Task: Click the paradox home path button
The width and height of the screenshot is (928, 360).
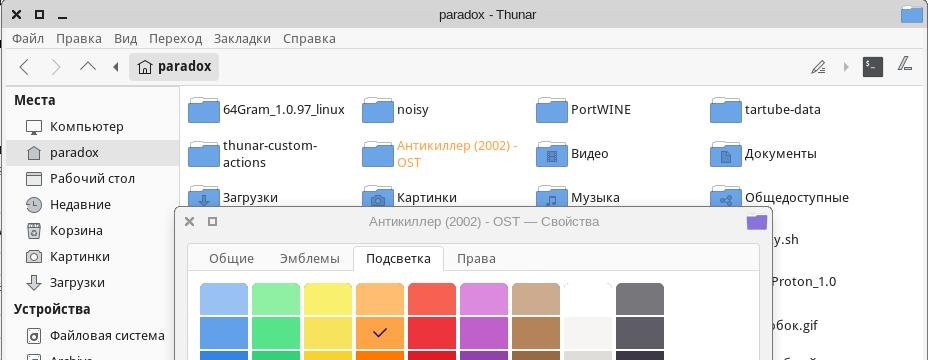Action: click(174, 66)
